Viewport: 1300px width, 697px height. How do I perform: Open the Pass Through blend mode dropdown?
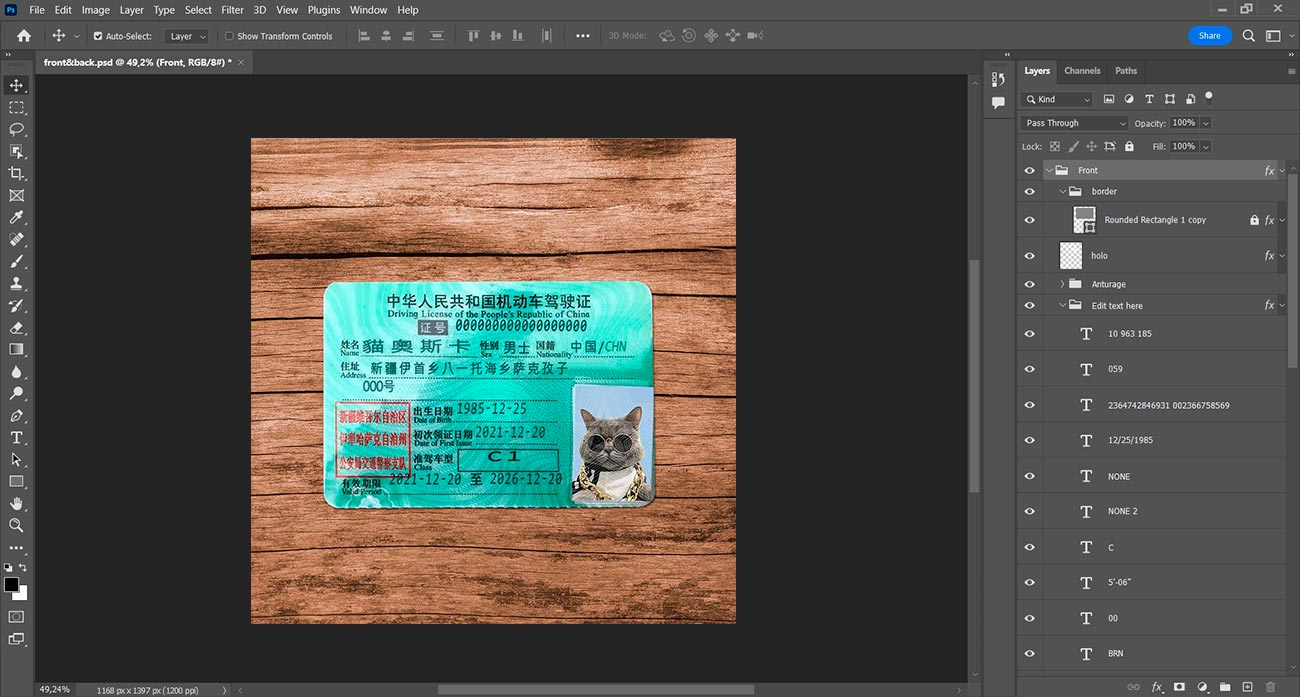[1075, 123]
